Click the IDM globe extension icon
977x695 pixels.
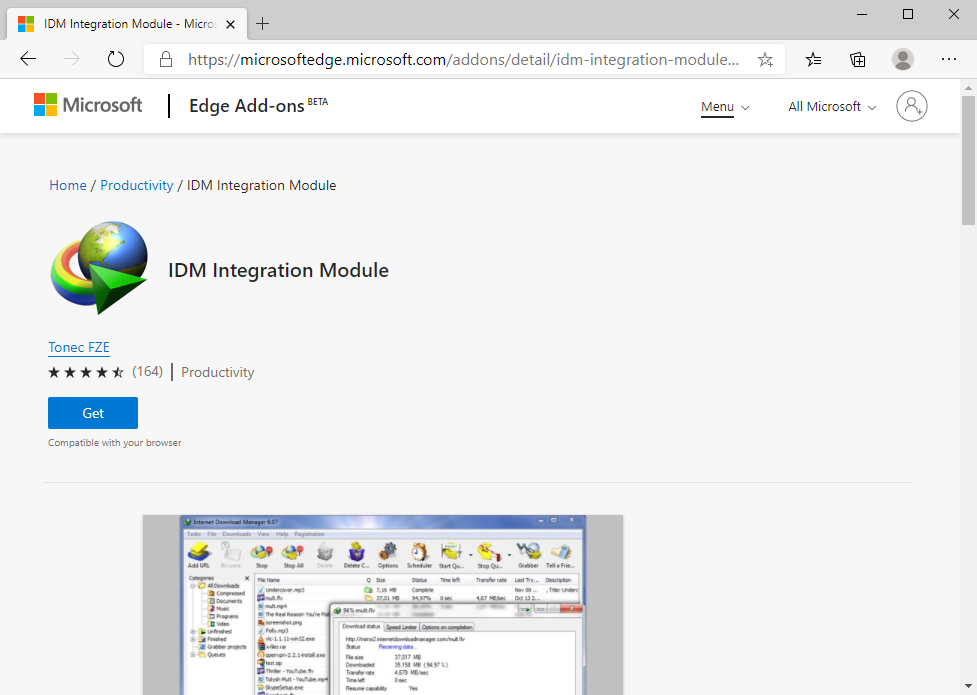click(x=99, y=268)
